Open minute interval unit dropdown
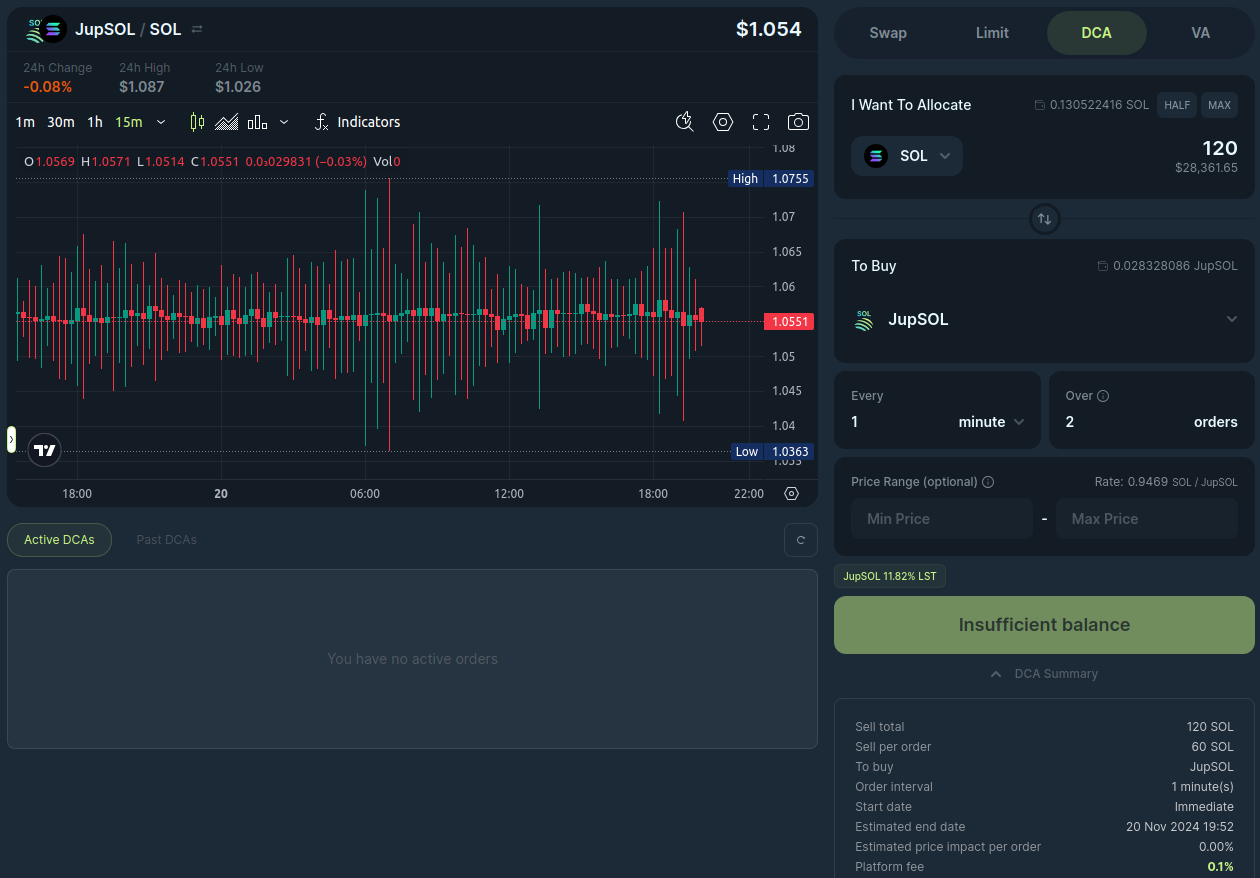The image size is (1260, 878). [x=991, y=422]
